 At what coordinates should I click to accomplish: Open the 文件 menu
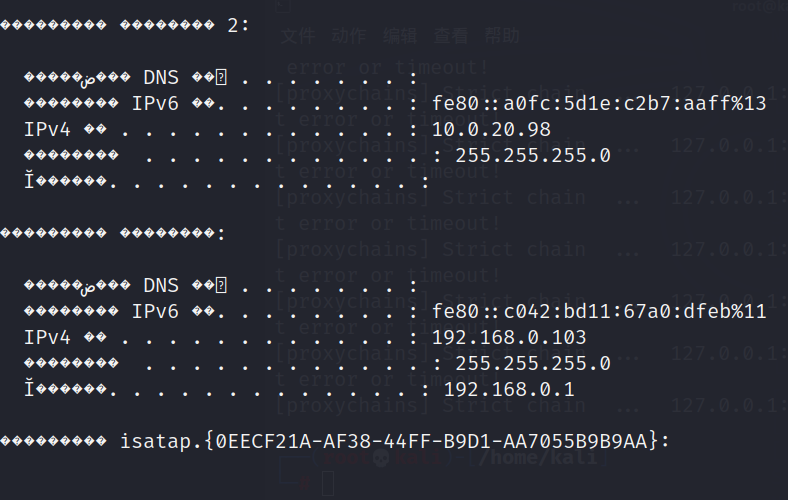297,36
